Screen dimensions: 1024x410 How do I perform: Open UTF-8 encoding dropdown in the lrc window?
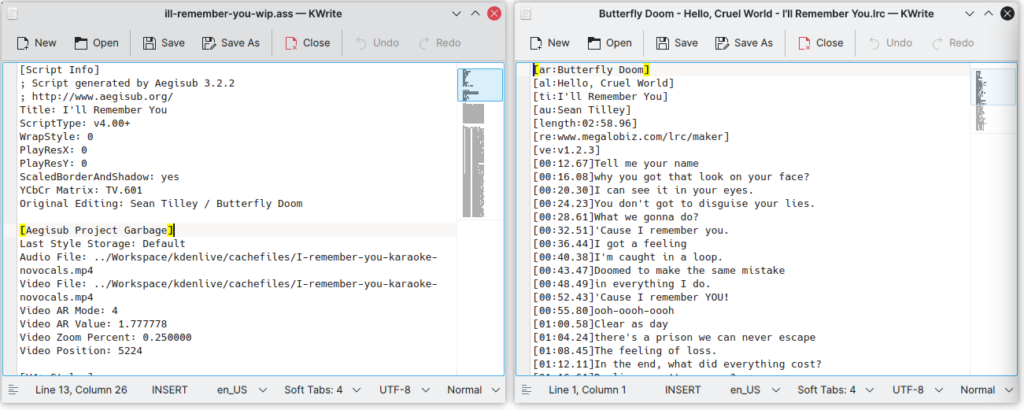click(x=918, y=390)
